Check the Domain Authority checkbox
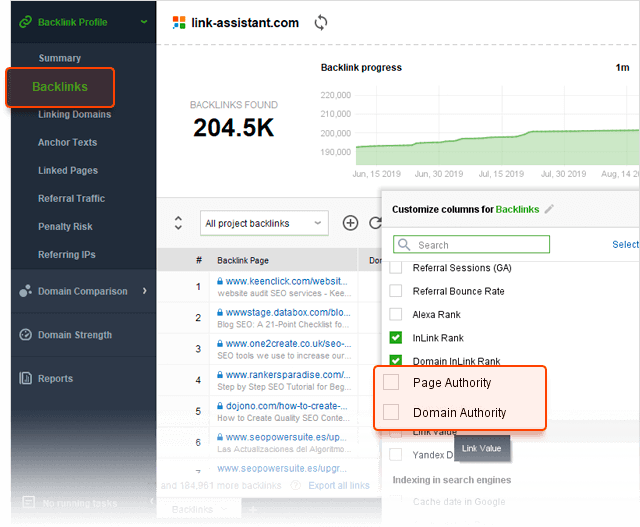Image resolution: width=640 pixels, height=527 pixels. click(x=391, y=412)
